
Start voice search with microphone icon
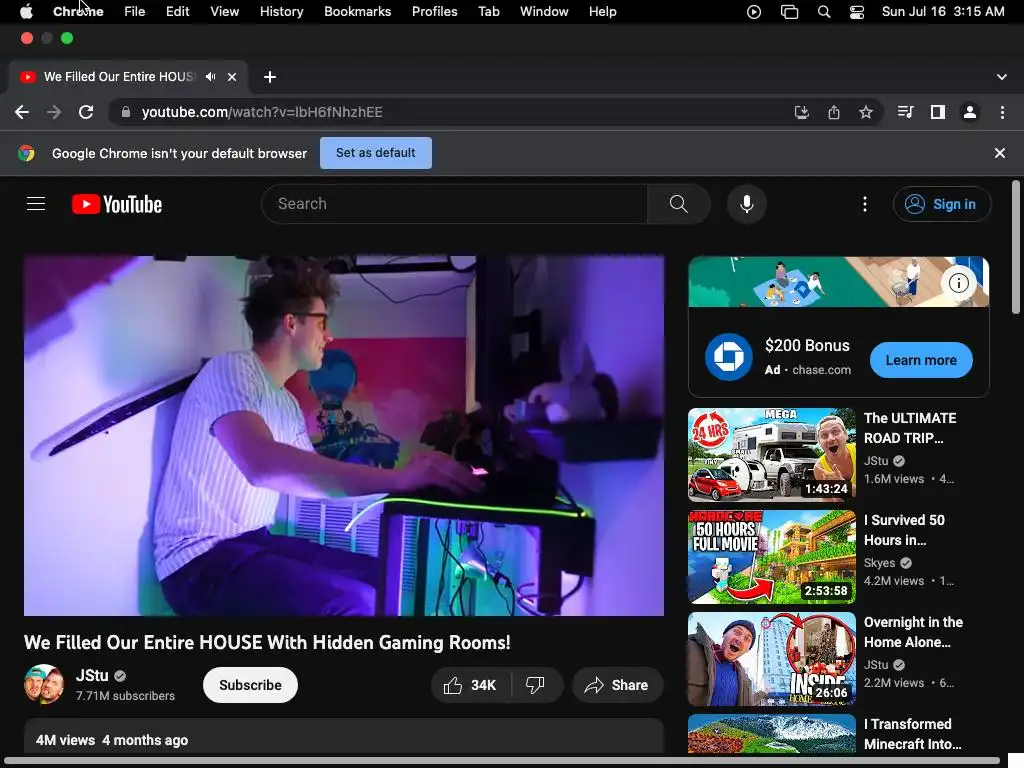(746, 204)
